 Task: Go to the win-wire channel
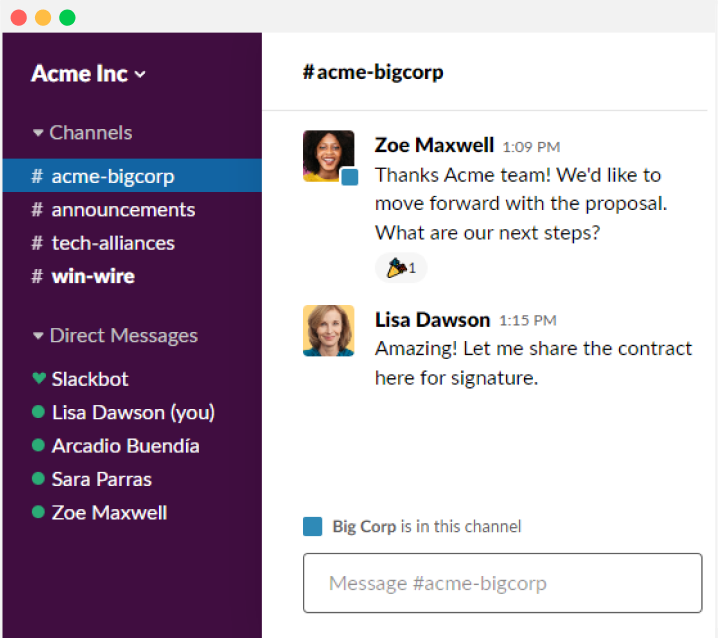pos(92,276)
